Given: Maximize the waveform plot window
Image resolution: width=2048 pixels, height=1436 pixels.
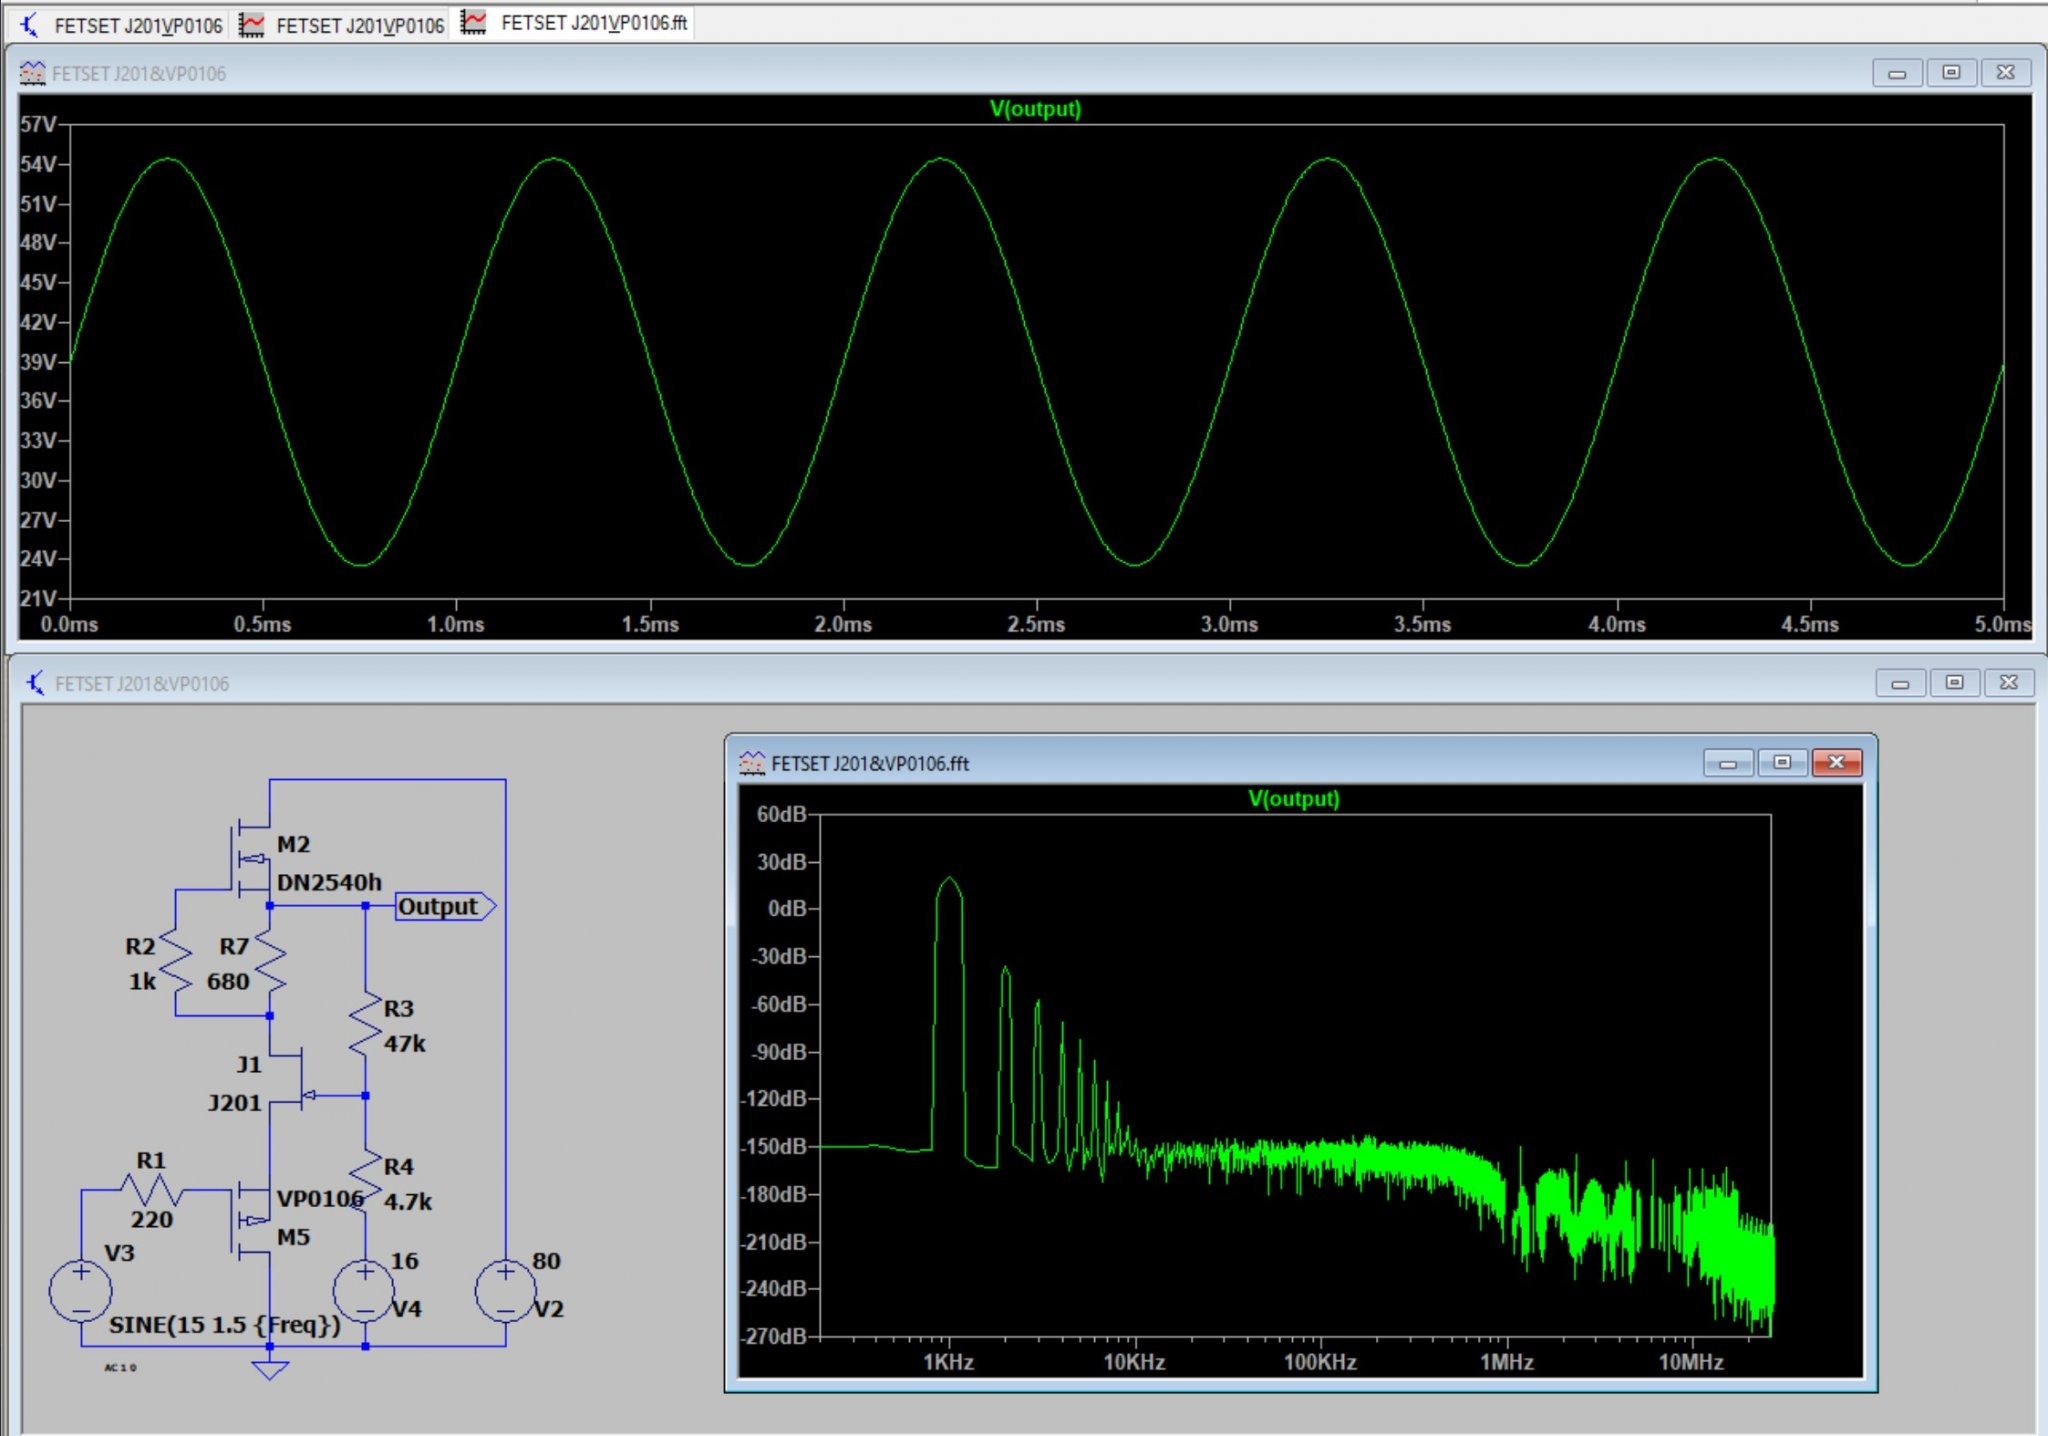Looking at the screenshot, I should click(1951, 73).
